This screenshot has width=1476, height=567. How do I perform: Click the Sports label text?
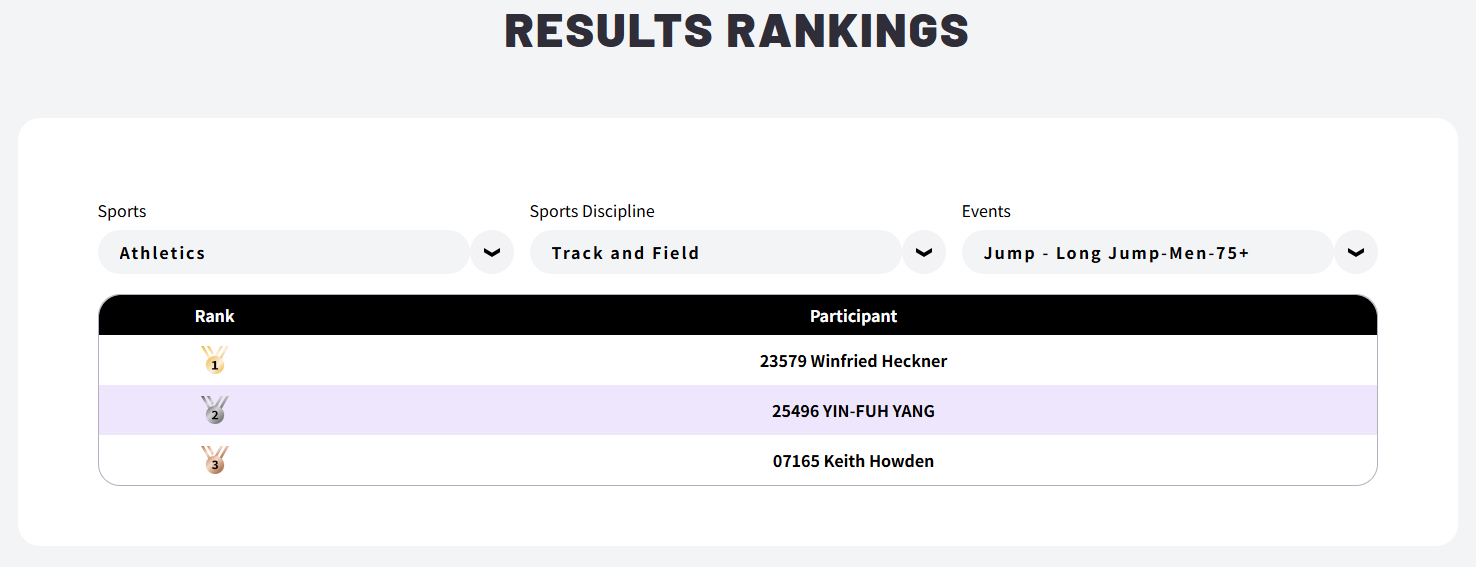[x=122, y=211]
